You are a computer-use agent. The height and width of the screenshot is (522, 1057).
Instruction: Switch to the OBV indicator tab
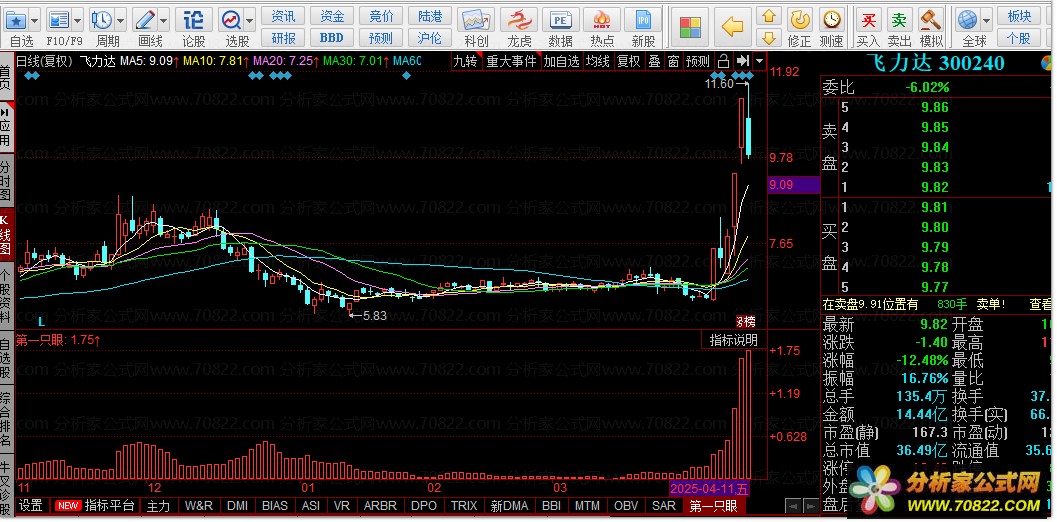coord(626,506)
